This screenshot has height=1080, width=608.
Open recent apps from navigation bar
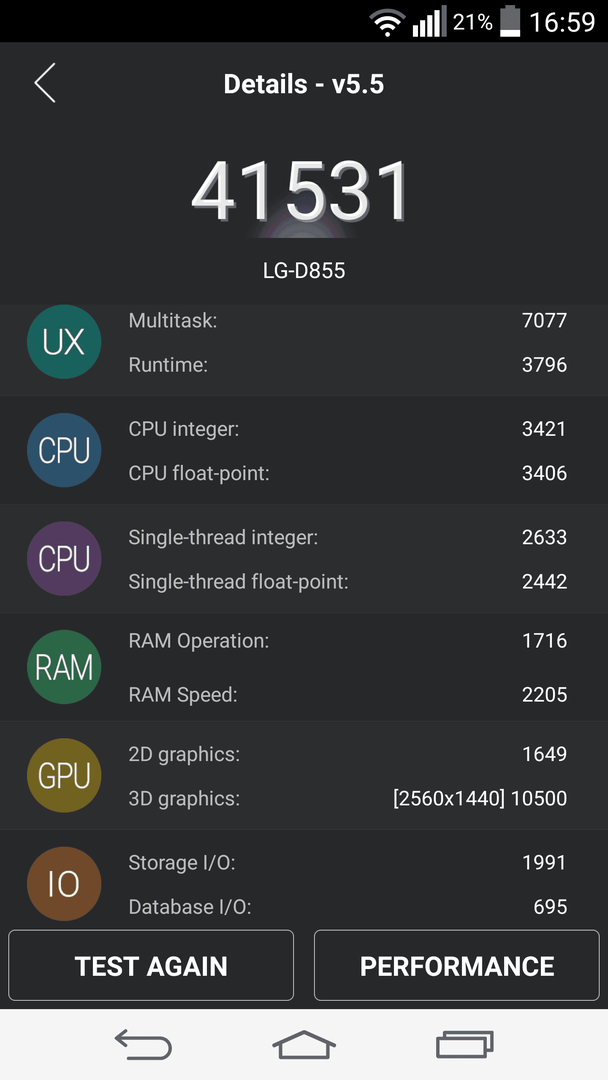[x=465, y=1044]
